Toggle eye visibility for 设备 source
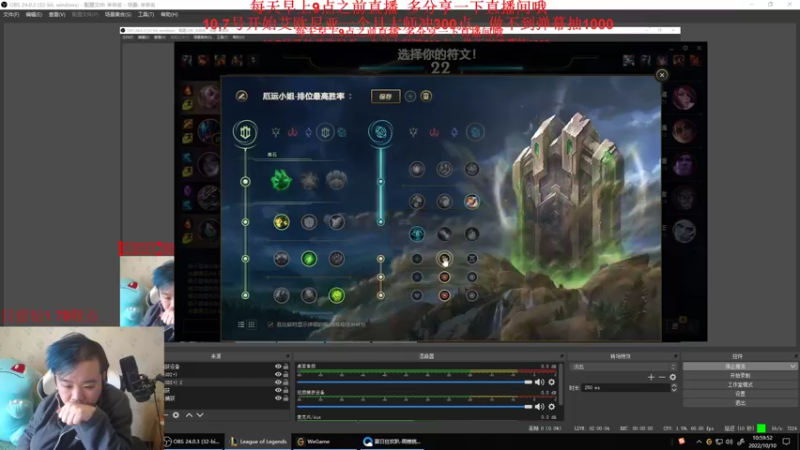Viewport: 800px width, 450px height. (x=278, y=366)
